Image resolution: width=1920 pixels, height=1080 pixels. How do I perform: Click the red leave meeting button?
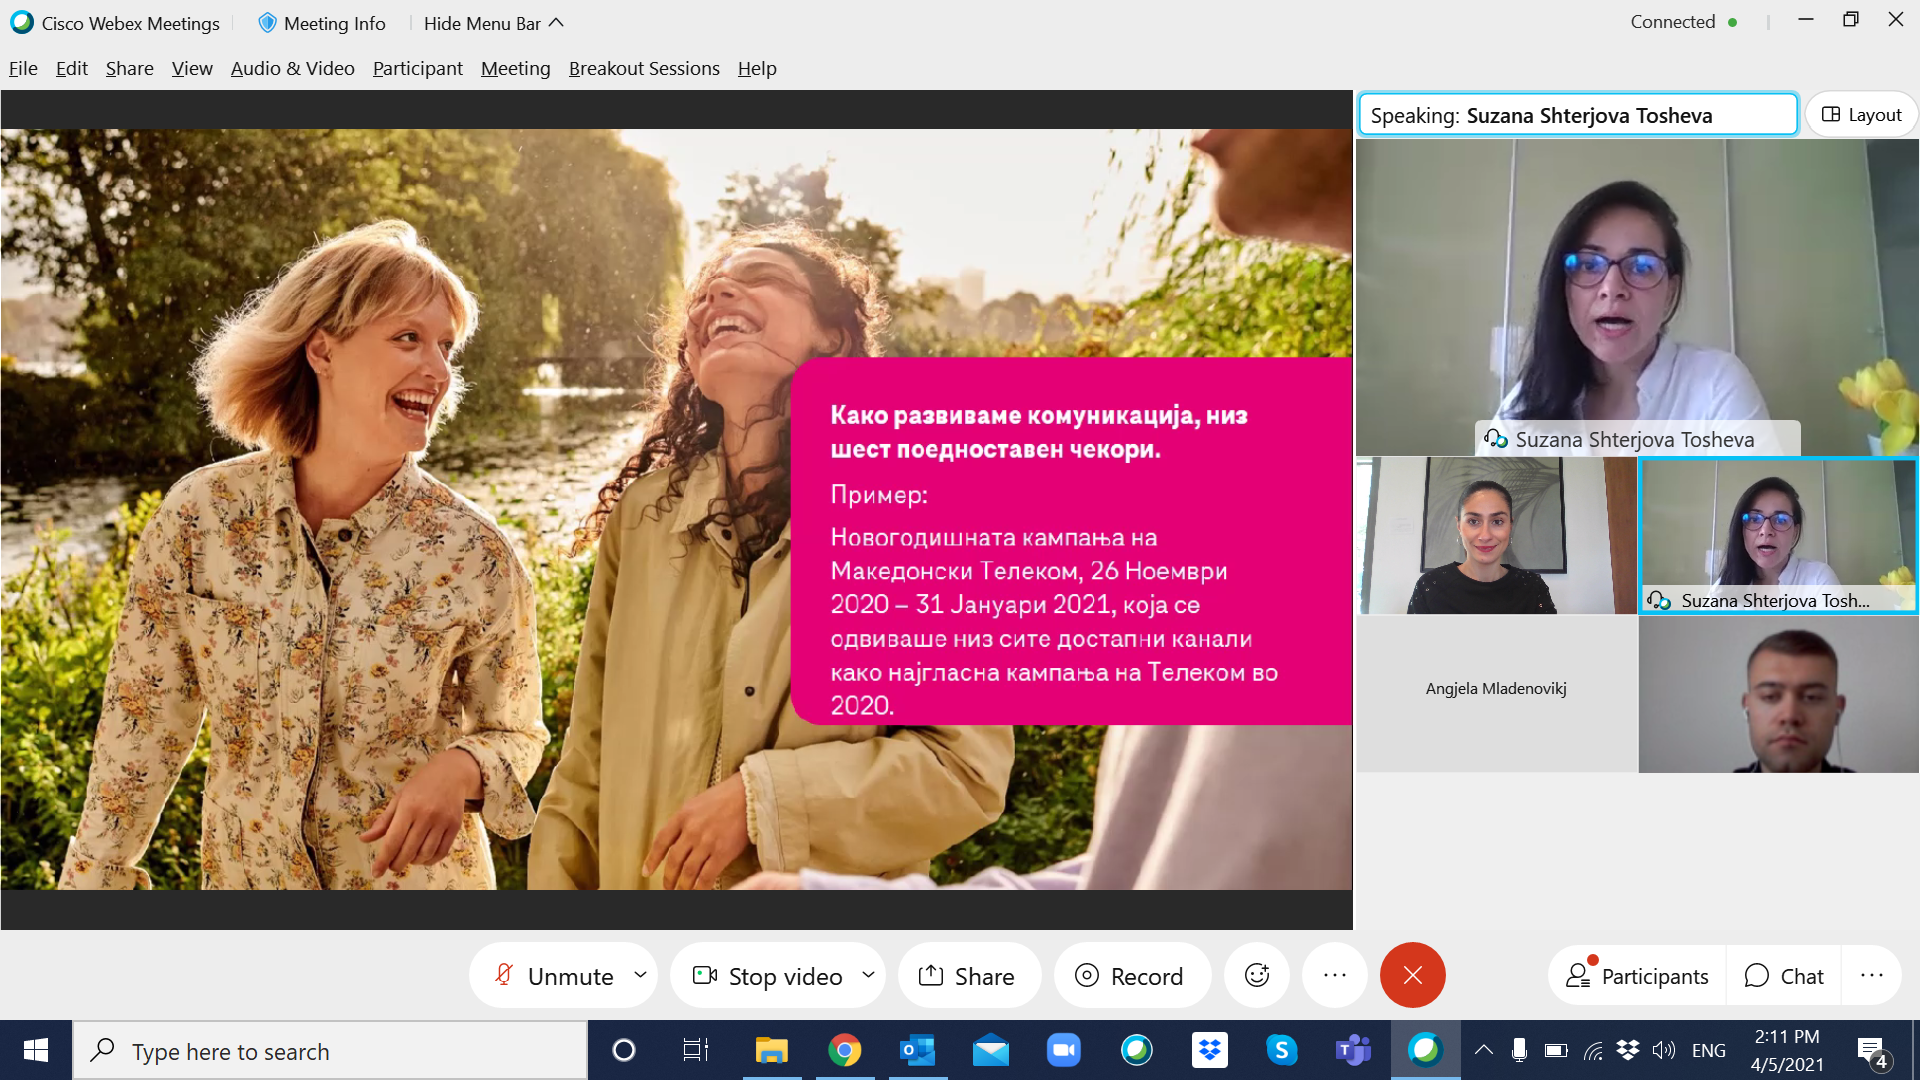coord(1412,975)
